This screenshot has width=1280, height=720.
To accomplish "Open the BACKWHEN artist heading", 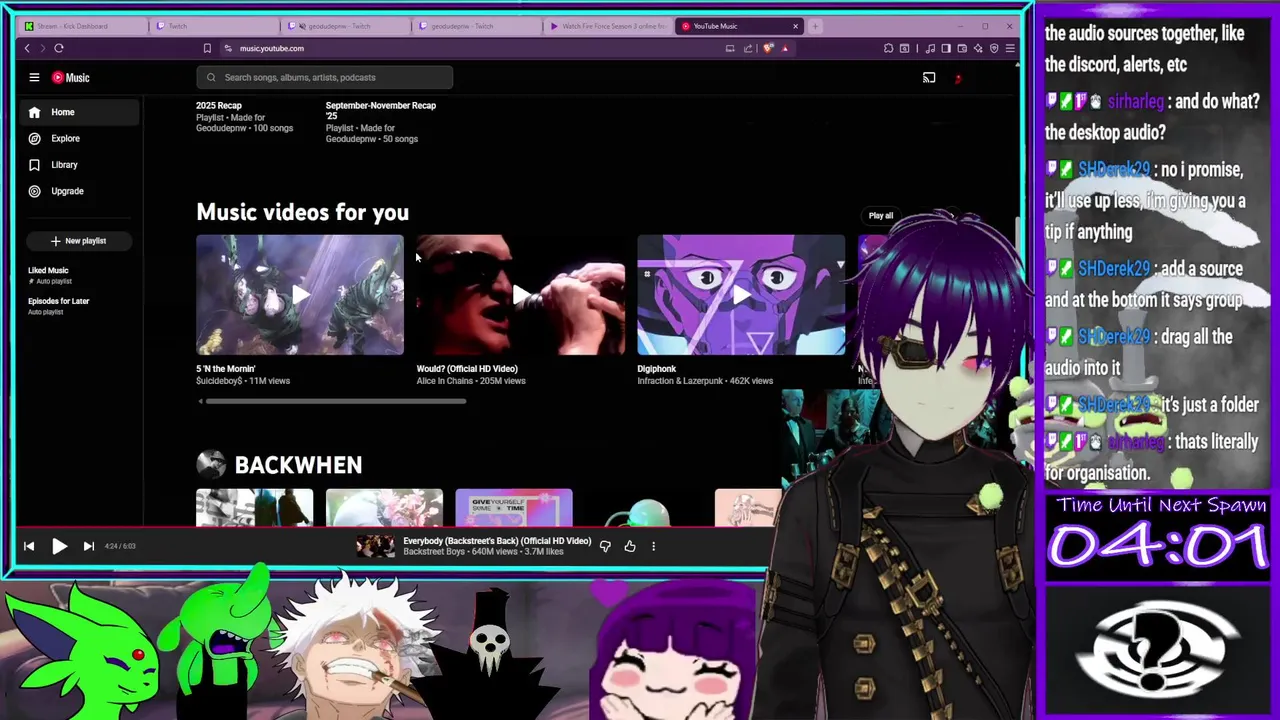I will [x=298, y=465].
